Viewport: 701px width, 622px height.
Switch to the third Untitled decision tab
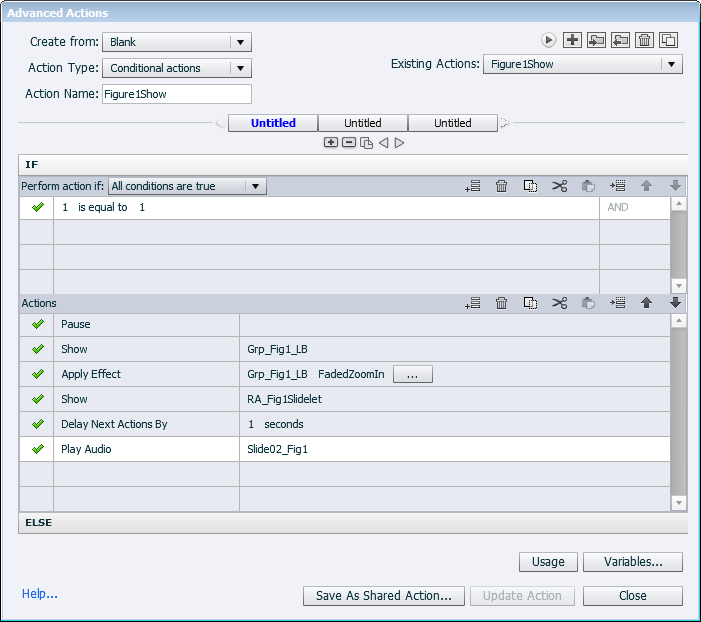[x=453, y=123]
